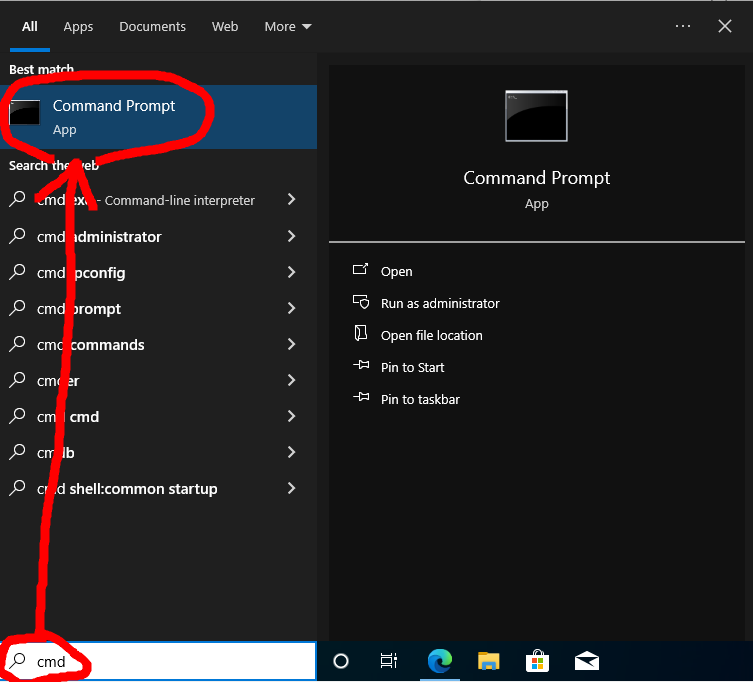The height and width of the screenshot is (682, 753).
Task: Click Run as administrator
Action: [x=440, y=304]
